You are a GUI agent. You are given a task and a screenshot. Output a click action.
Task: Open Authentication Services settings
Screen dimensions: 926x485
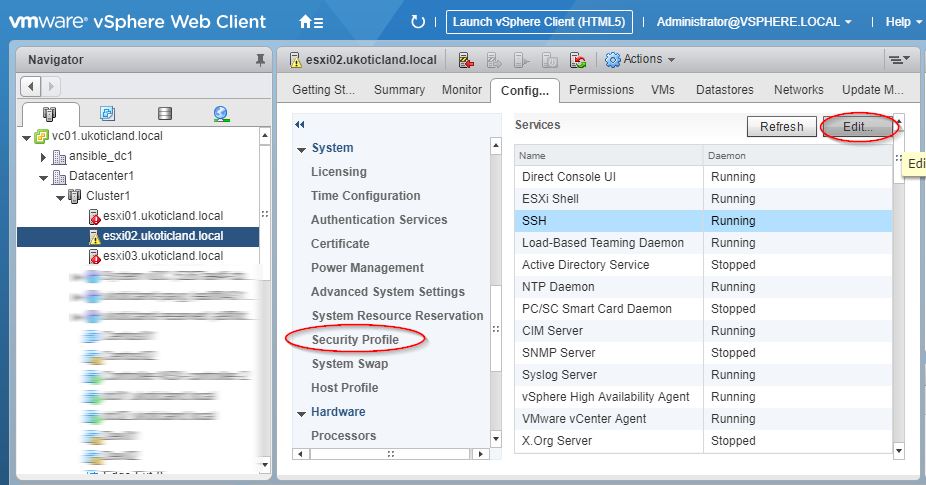point(379,220)
